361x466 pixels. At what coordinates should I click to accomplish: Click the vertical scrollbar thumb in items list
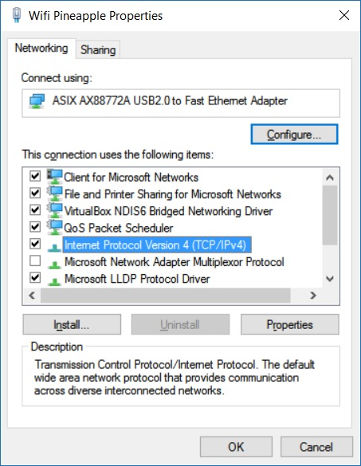click(x=330, y=215)
